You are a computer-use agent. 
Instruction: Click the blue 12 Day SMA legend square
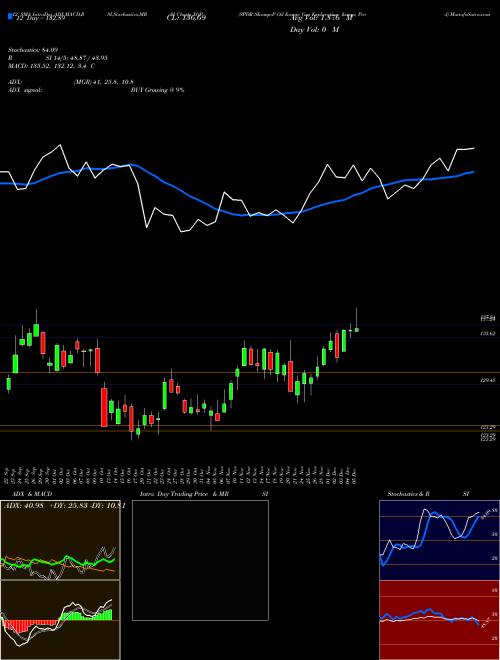tap(10, 17)
